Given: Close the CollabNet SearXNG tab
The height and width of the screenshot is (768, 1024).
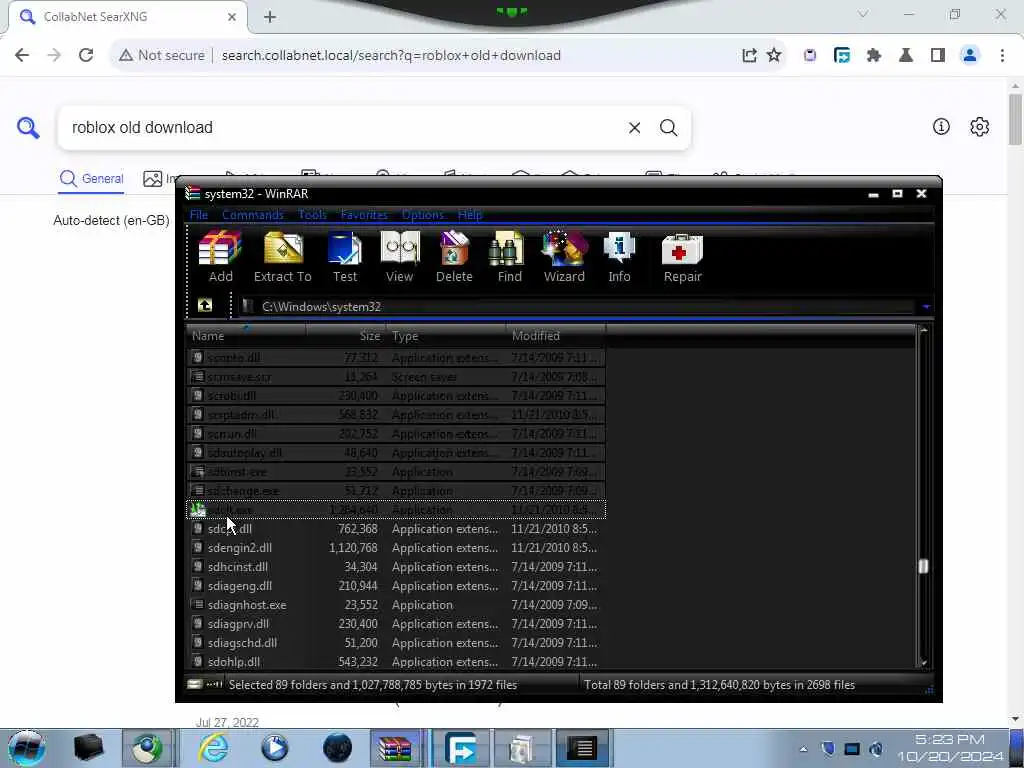Looking at the screenshot, I should (232, 17).
